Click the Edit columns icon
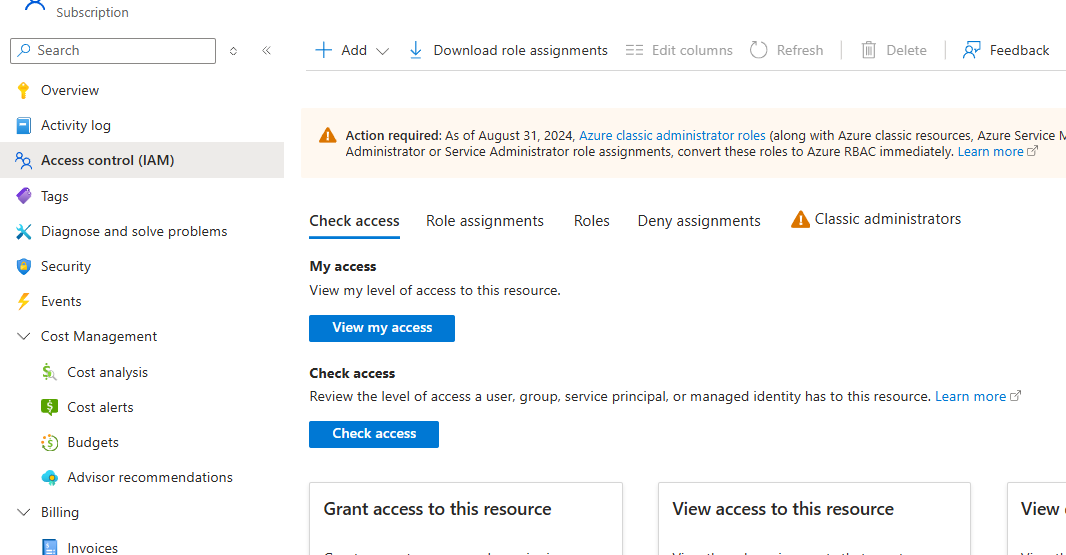Image resolution: width=1066 pixels, height=555 pixels. coord(634,50)
